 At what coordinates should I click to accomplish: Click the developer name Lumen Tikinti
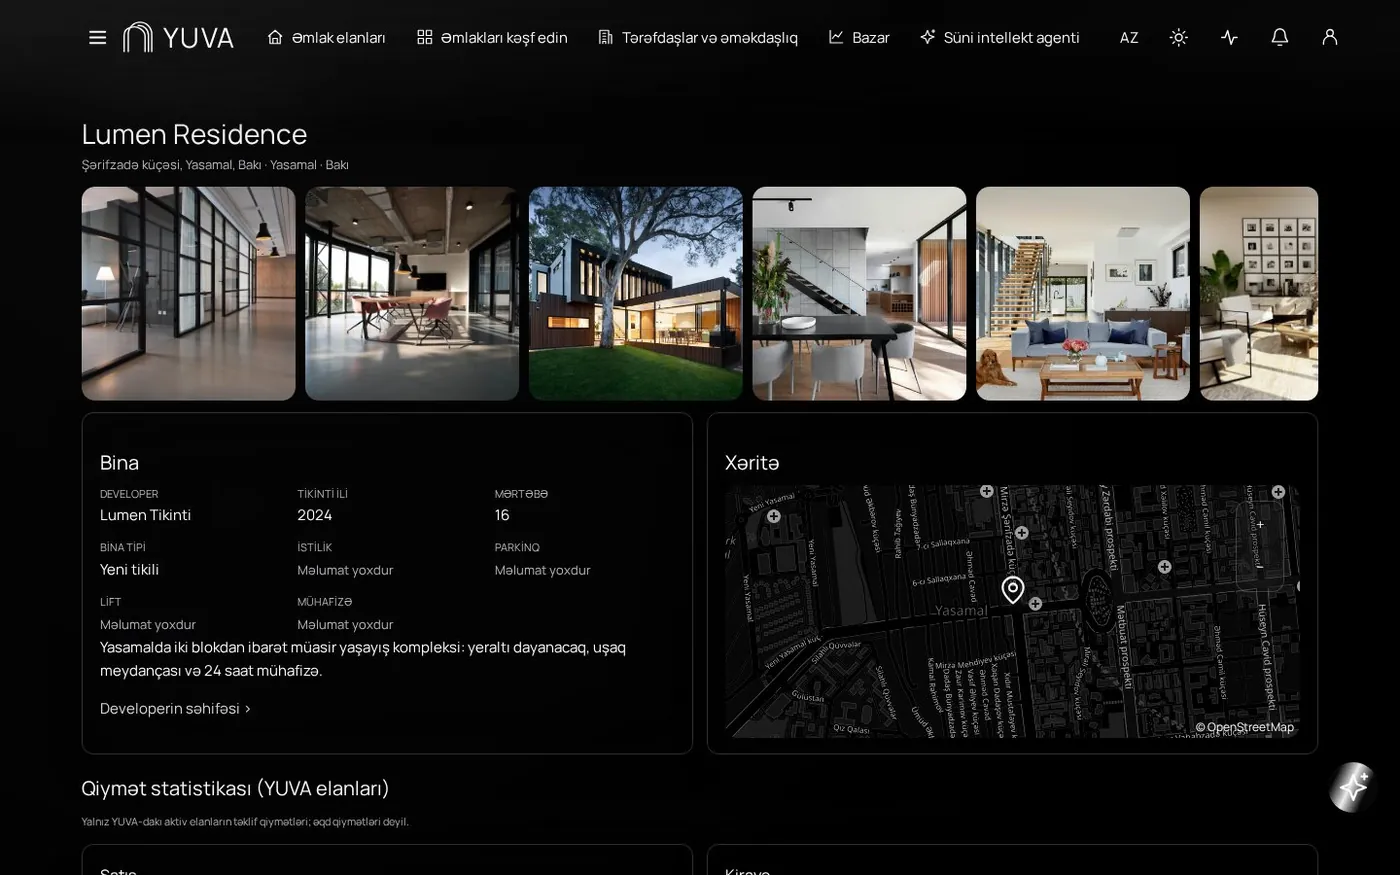[x=145, y=515]
